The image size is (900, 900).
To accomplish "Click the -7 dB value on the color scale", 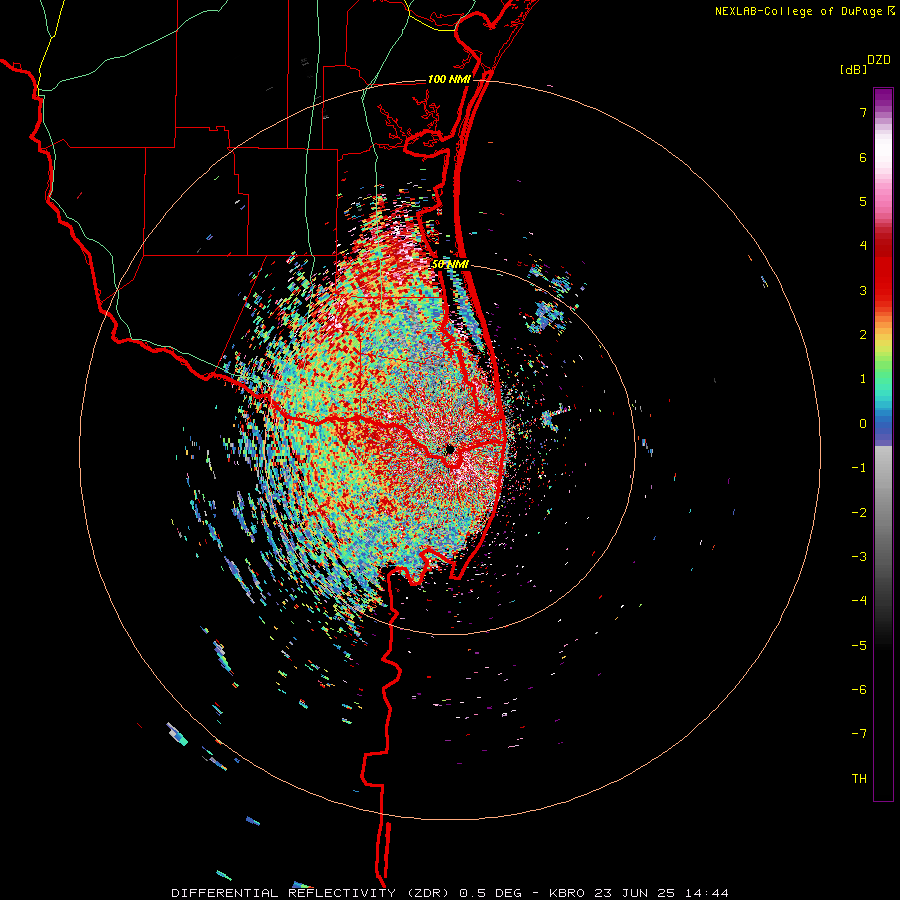I will tap(859, 734).
